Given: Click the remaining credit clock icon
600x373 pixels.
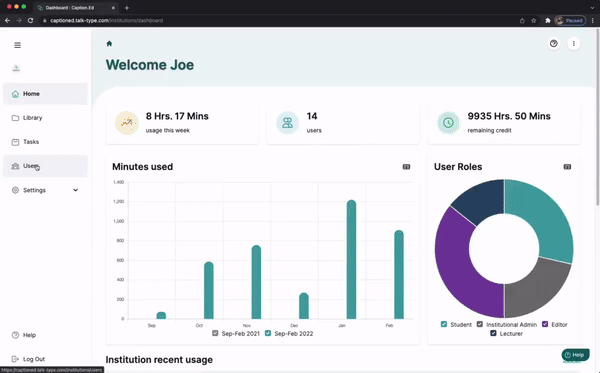Looking at the screenshot, I should click(x=448, y=123).
